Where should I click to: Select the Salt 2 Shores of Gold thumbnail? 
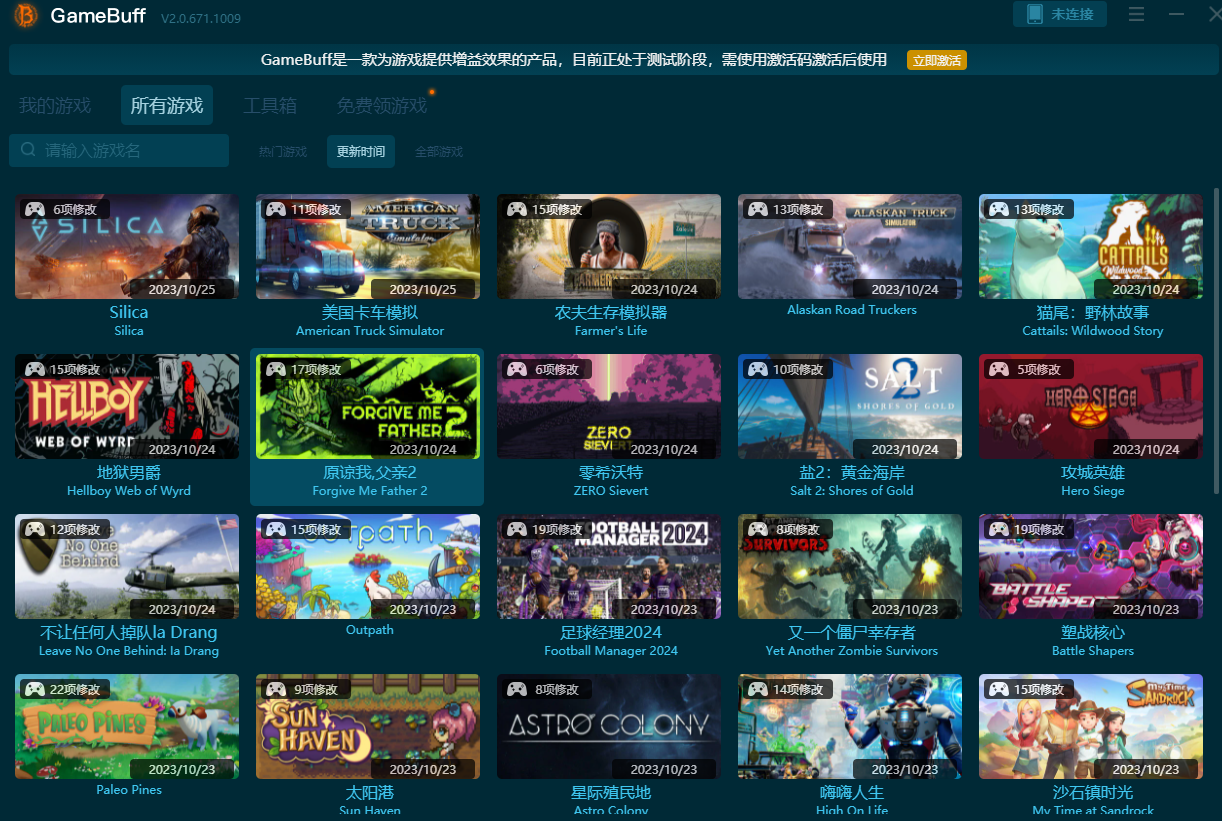[850, 406]
